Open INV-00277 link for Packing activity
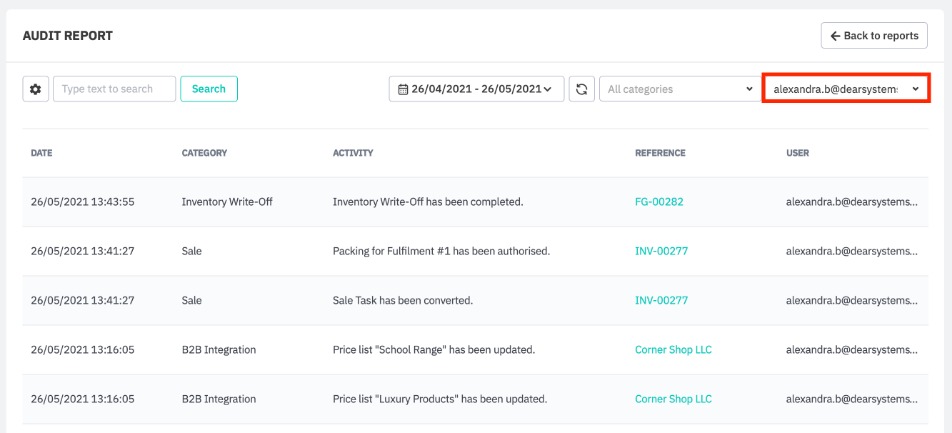The width and height of the screenshot is (952, 433). point(660,251)
